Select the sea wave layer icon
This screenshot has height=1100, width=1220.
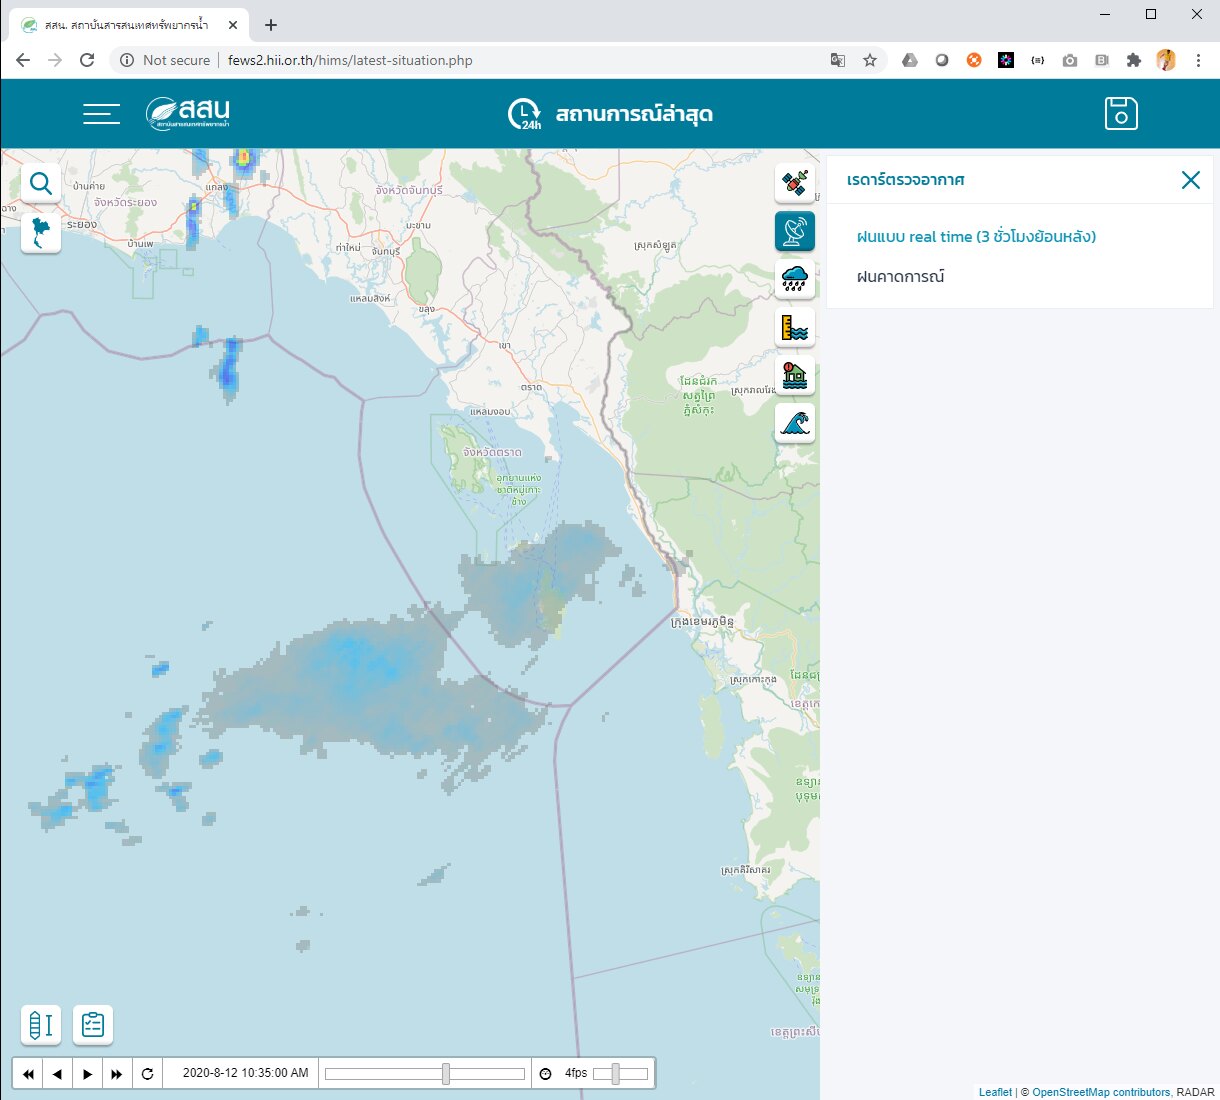click(795, 423)
